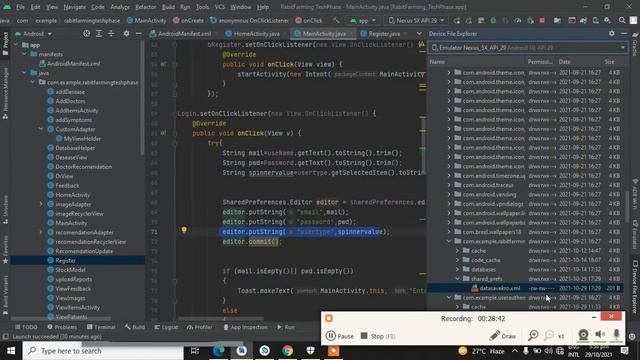Collapse the CustomAdapter class node
This screenshot has height=360, width=640.
[x=41, y=129]
